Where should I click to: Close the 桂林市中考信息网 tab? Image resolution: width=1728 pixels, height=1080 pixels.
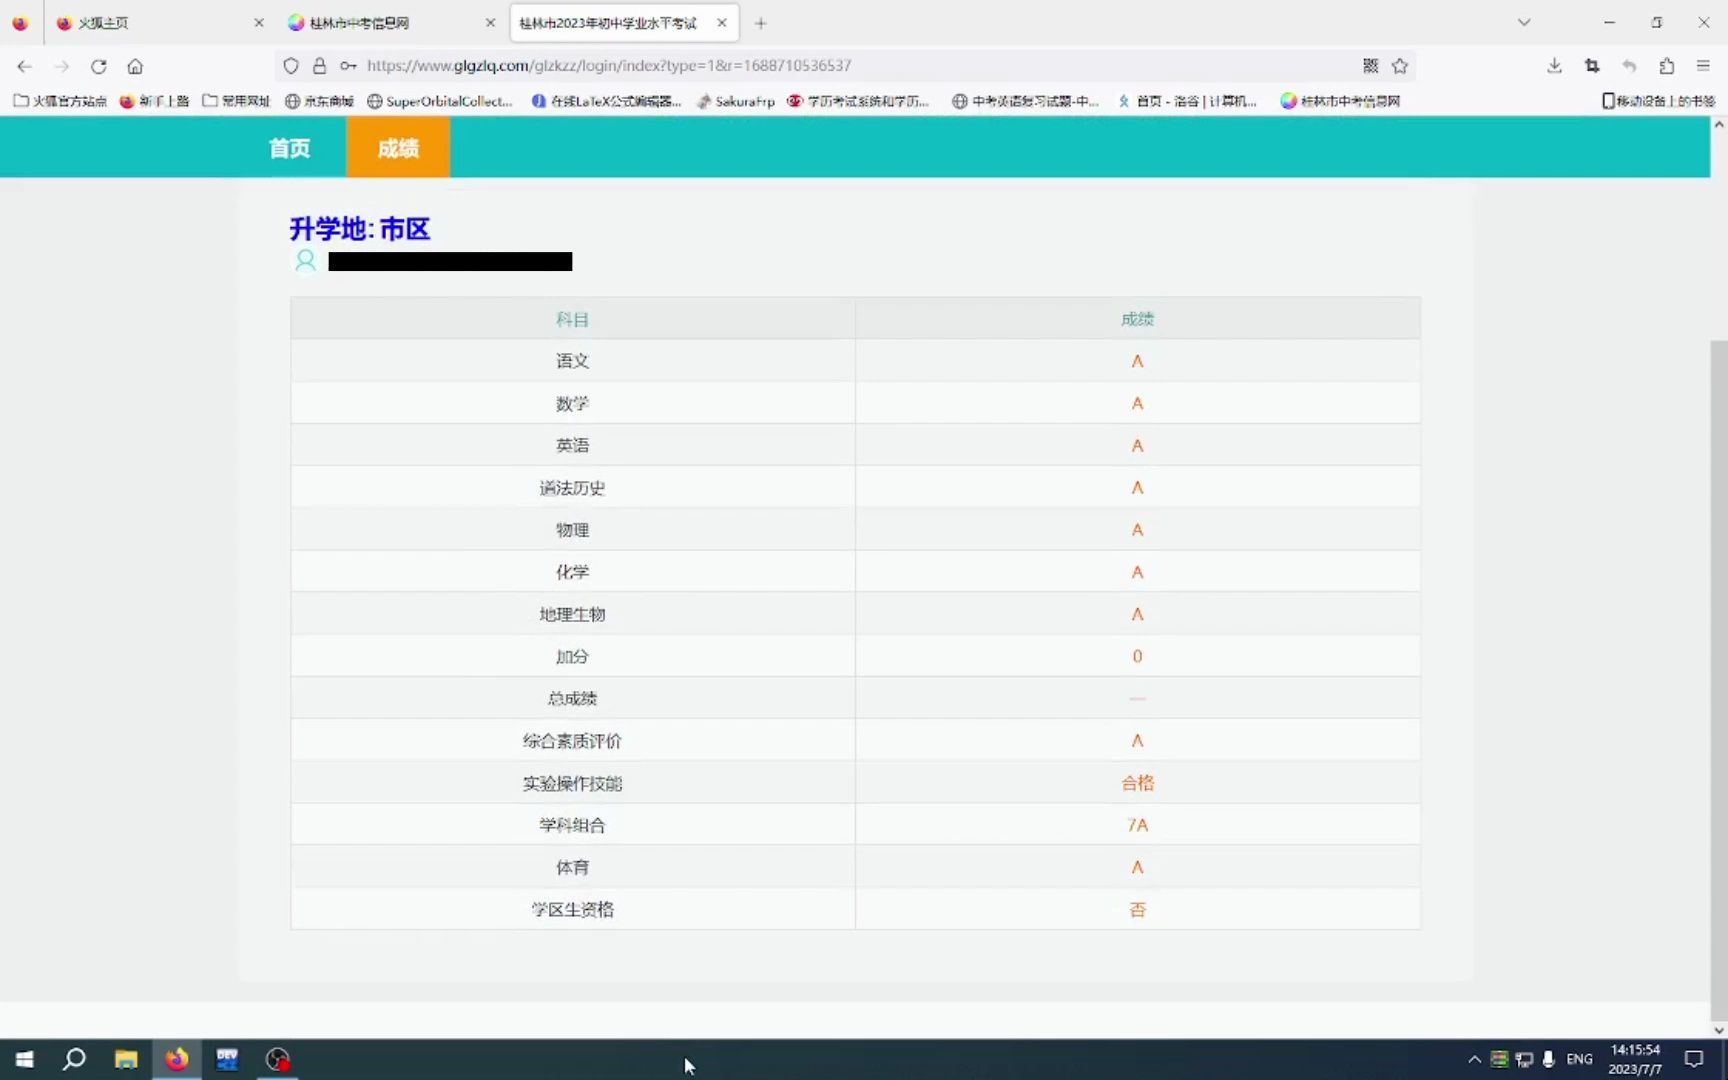490,23
